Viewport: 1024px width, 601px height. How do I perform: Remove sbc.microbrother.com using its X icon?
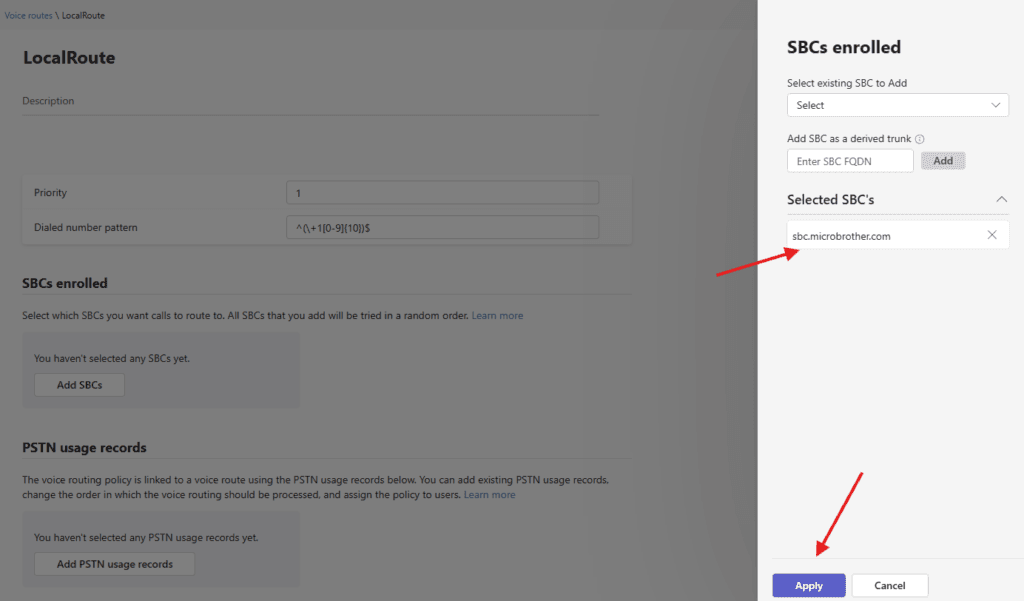pos(991,235)
